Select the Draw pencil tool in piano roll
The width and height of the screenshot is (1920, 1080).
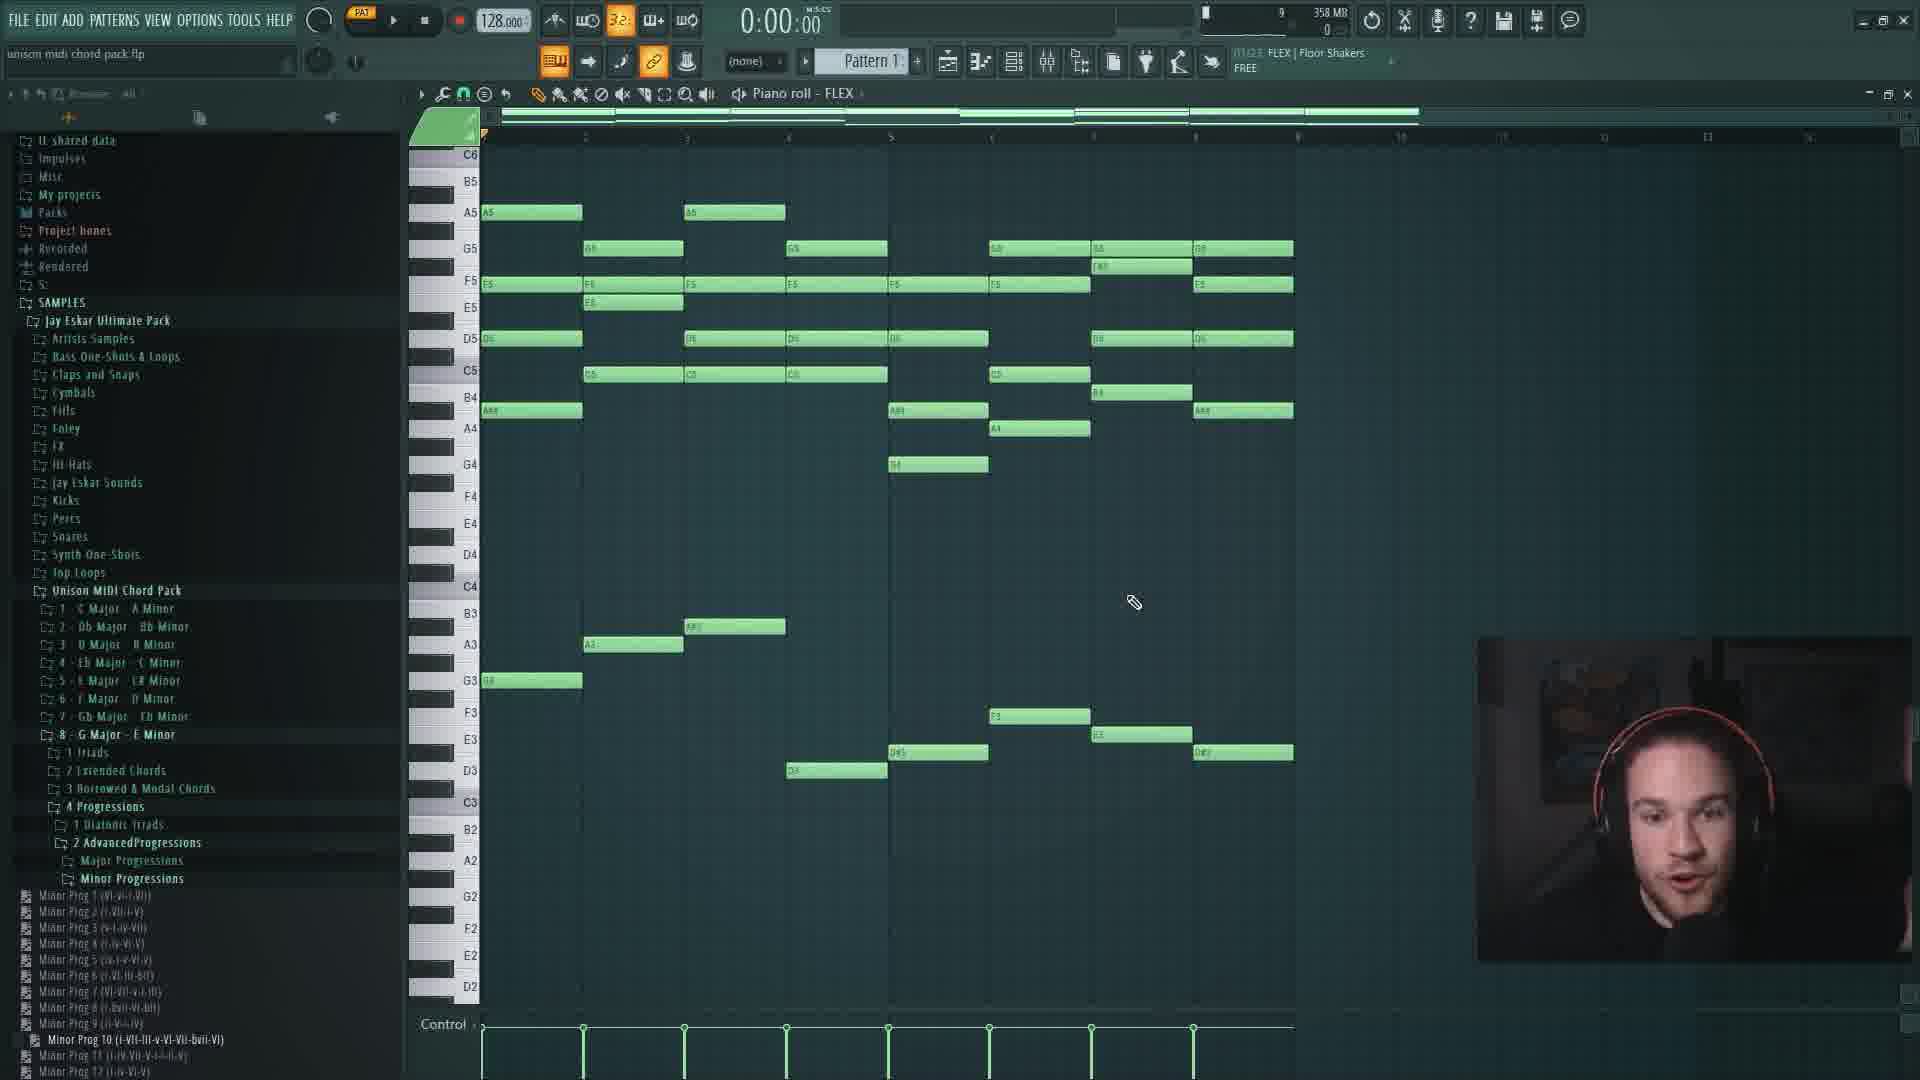[538, 94]
